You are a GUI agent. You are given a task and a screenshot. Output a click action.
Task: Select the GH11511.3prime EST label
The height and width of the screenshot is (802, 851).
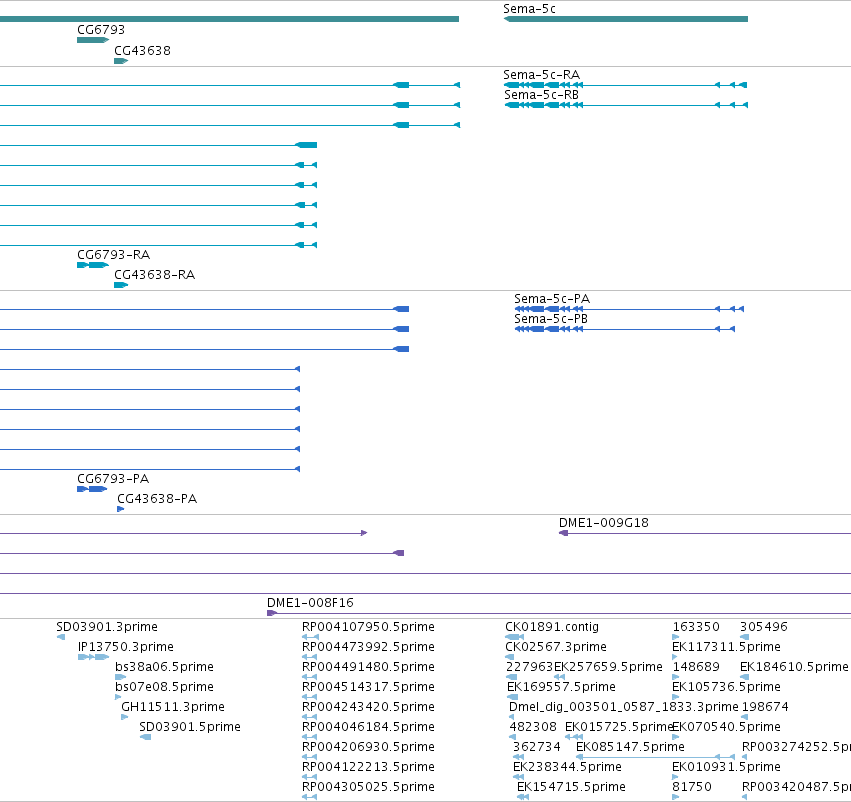173,706
